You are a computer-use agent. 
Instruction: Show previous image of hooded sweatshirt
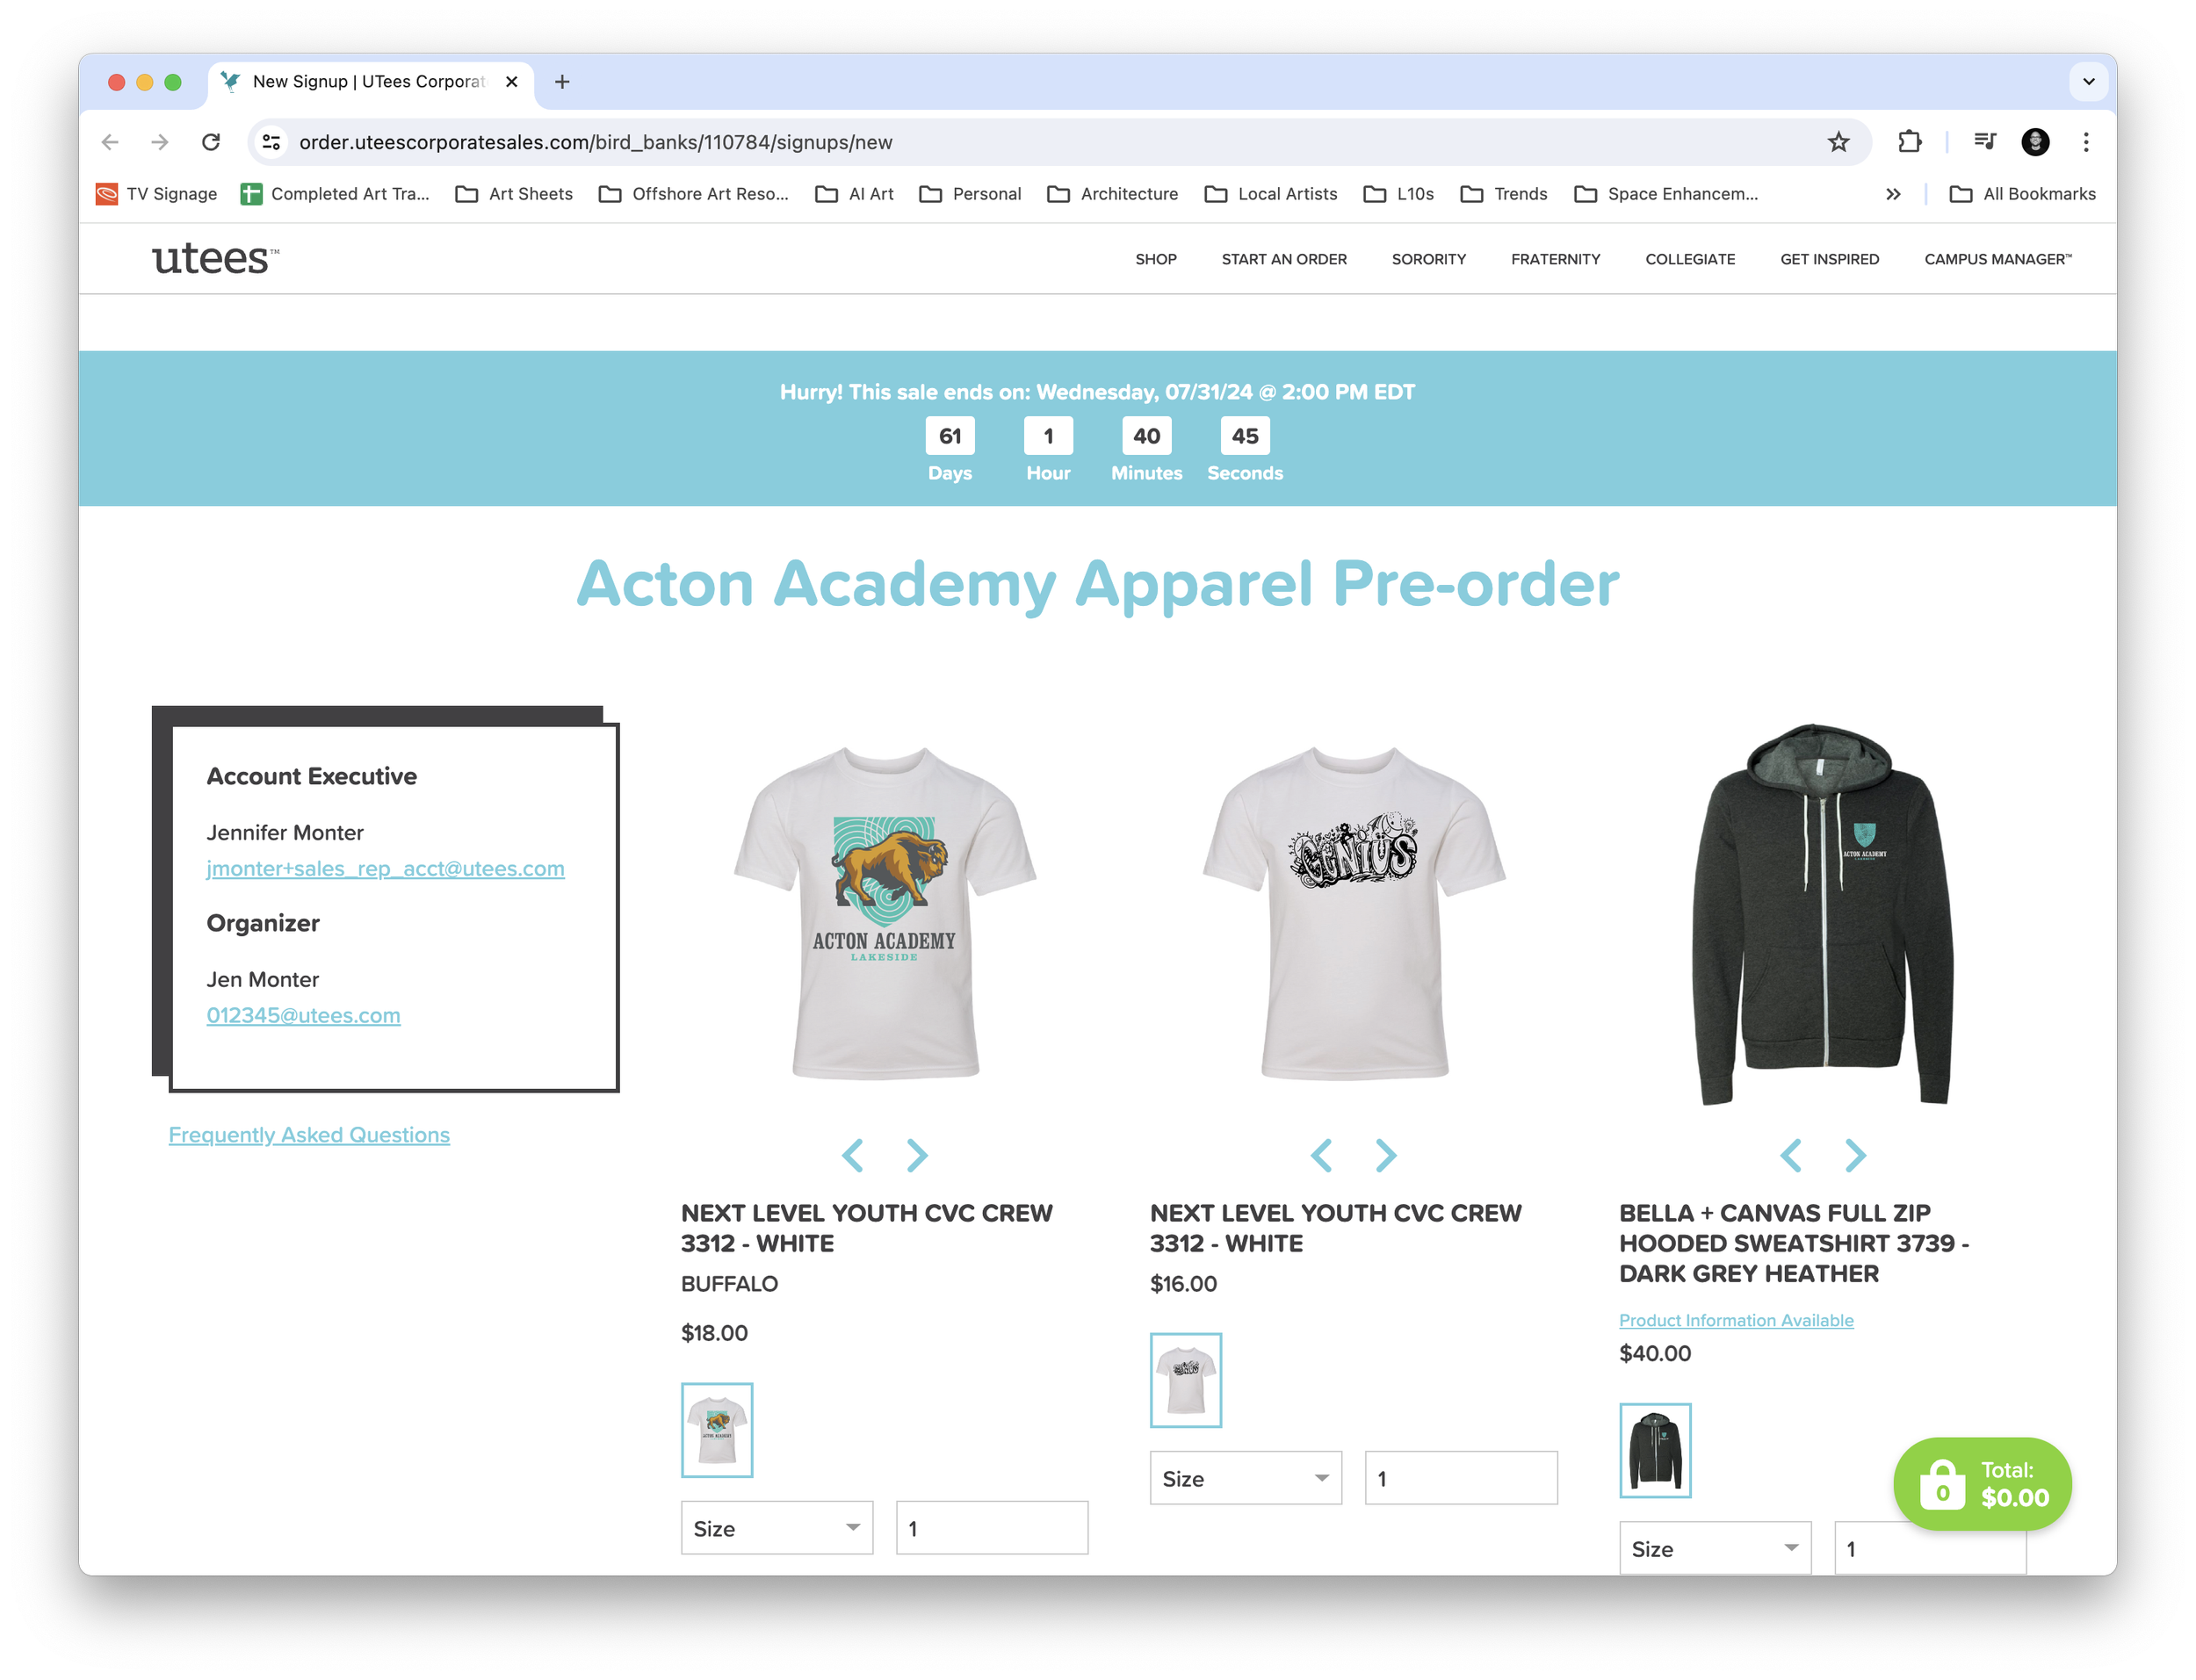click(1791, 1155)
